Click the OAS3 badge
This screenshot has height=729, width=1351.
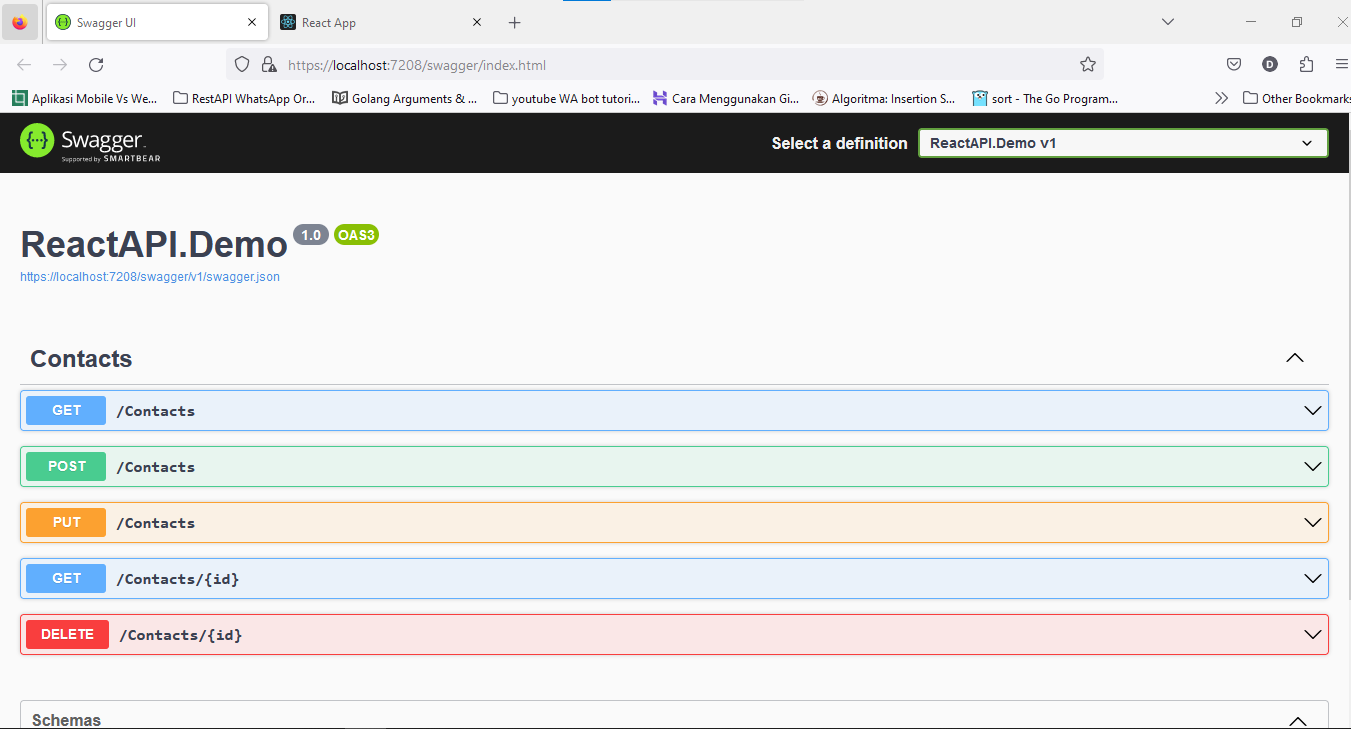356,235
